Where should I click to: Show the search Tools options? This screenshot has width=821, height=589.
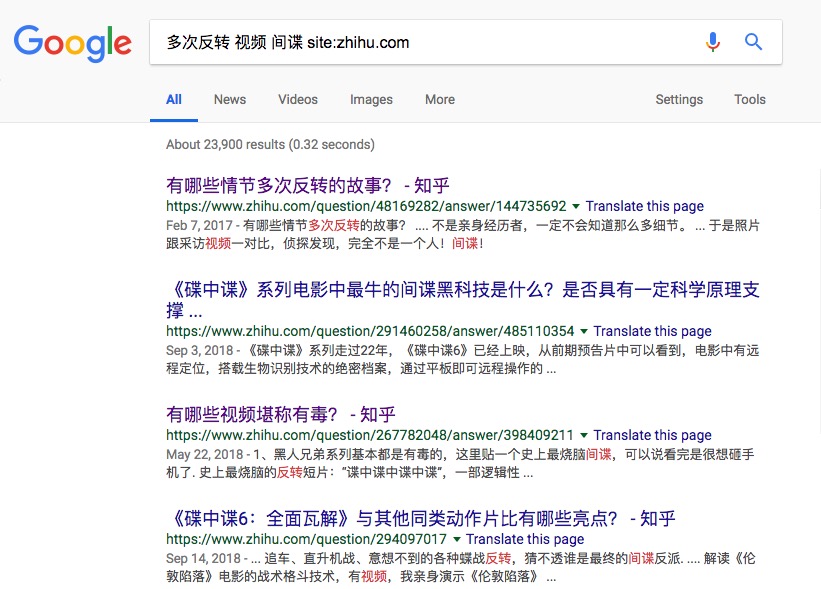[x=749, y=99]
